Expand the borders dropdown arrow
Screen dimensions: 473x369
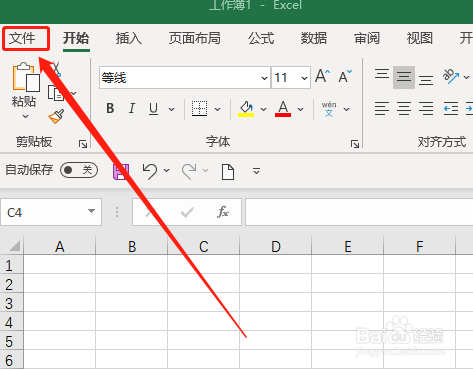coord(217,109)
